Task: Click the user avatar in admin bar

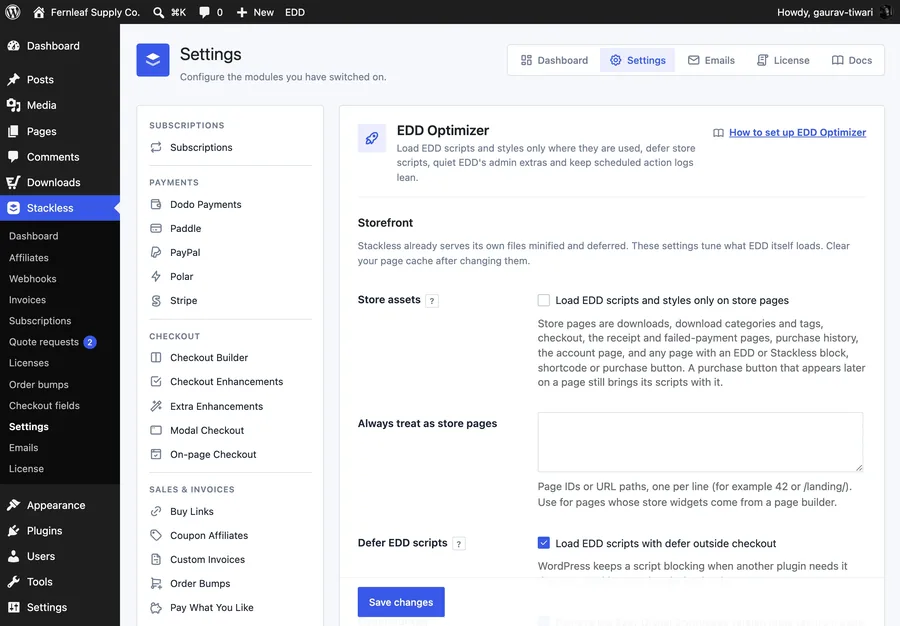Action: [886, 12]
